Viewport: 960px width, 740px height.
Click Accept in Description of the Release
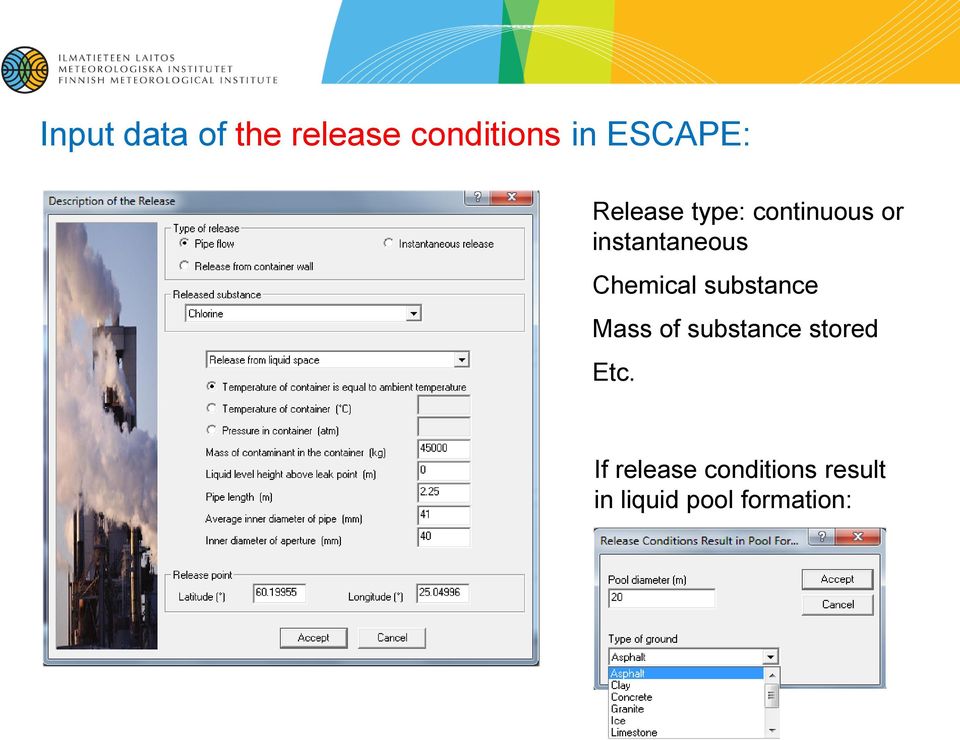313,638
